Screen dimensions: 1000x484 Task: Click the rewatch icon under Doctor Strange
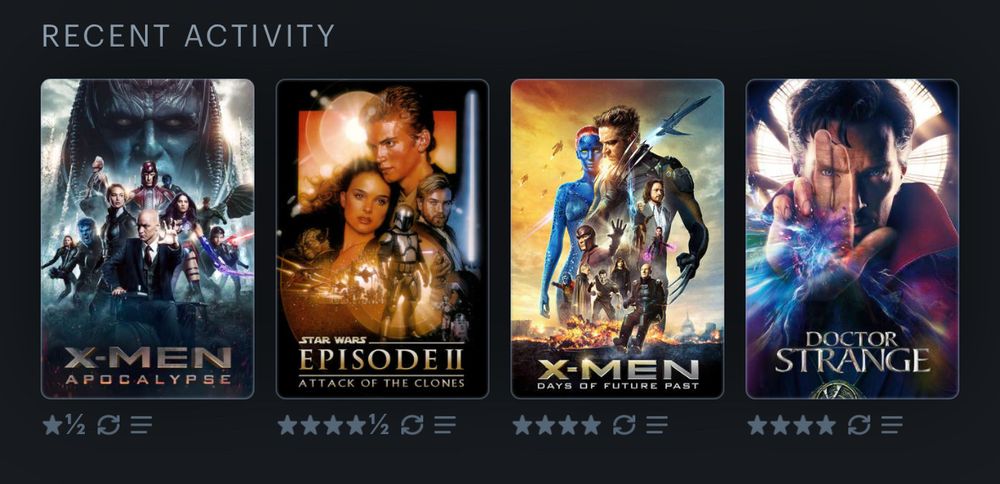858,425
